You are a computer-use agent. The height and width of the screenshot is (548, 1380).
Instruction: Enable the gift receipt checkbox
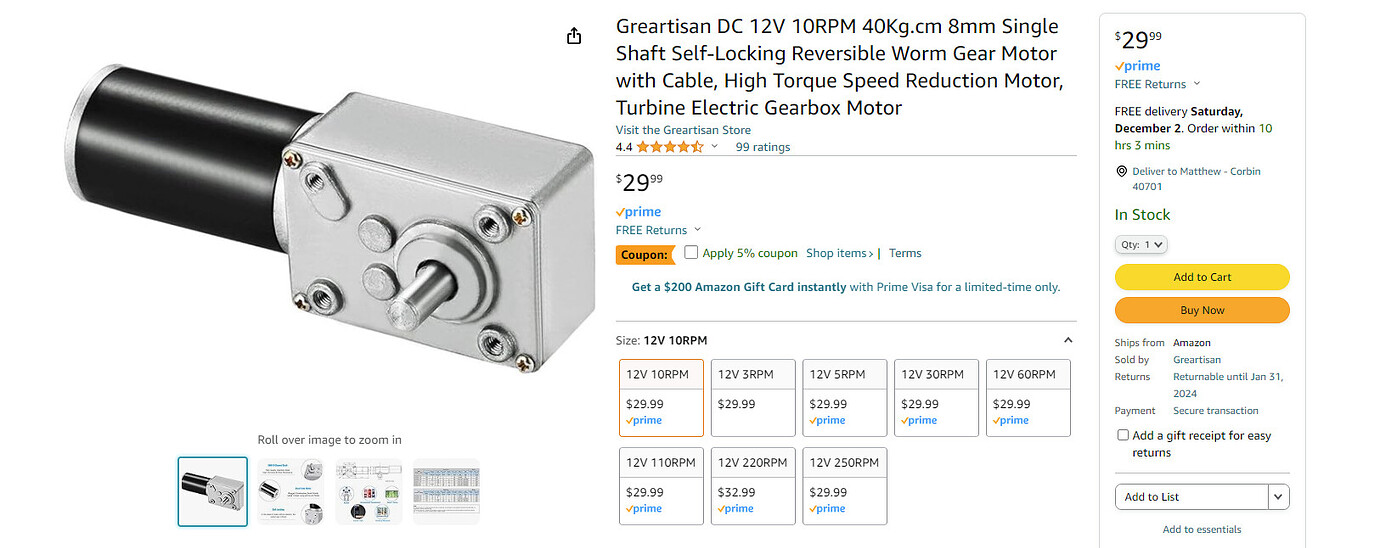[x=1123, y=436]
